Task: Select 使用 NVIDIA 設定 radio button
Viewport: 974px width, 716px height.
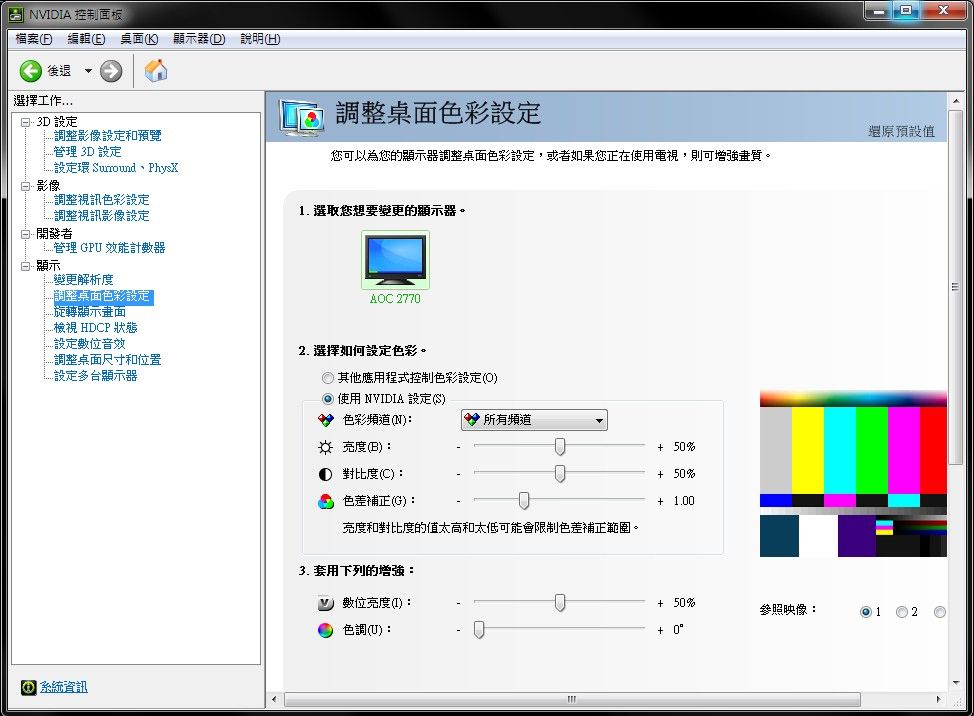Action: click(328, 399)
